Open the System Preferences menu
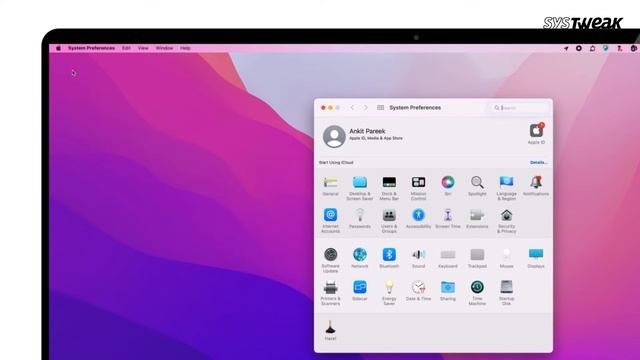Image resolution: width=640 pixels, height=360 pixels. click(x=91, y=48)
